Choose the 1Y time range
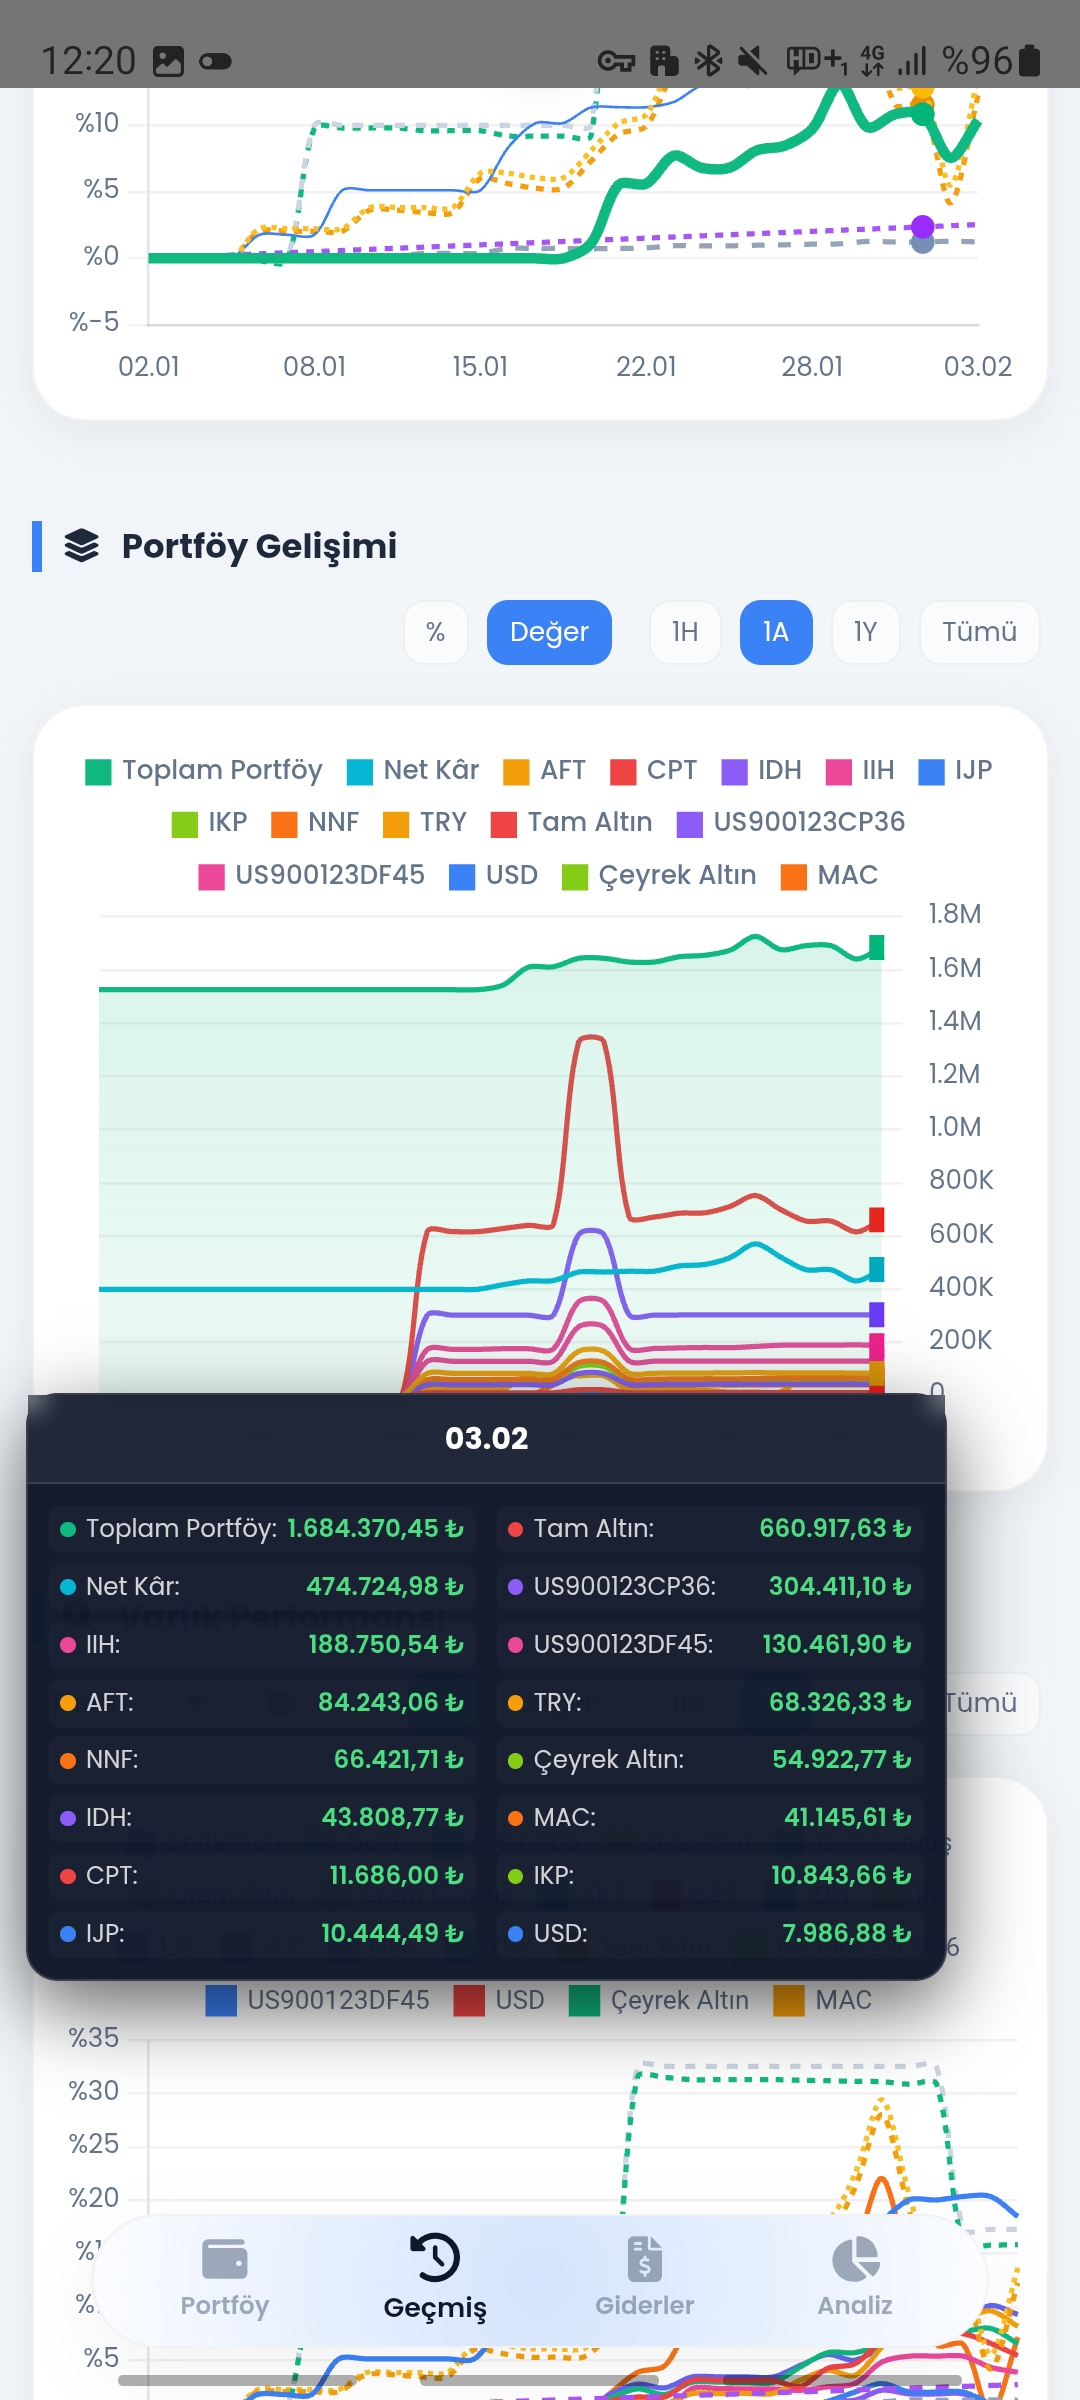 865,632
